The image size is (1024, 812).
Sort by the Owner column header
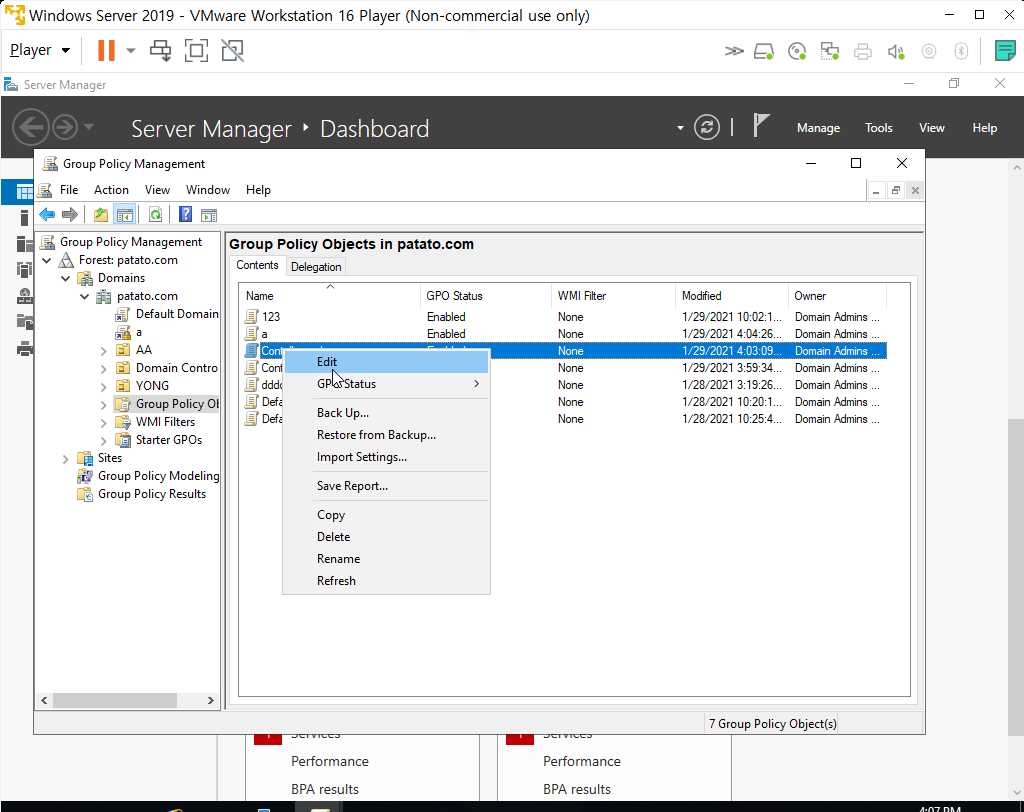tap(837, 296)
